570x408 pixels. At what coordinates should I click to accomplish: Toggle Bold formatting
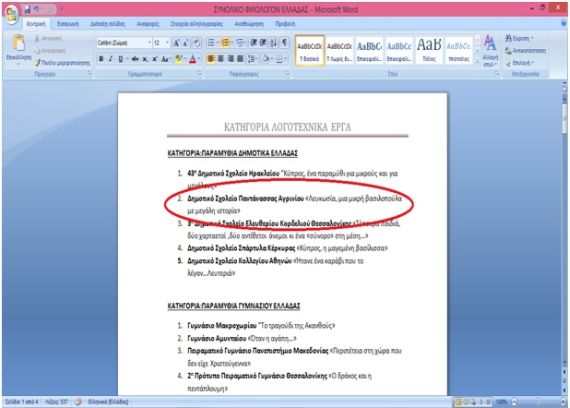(x=101, y=59)
